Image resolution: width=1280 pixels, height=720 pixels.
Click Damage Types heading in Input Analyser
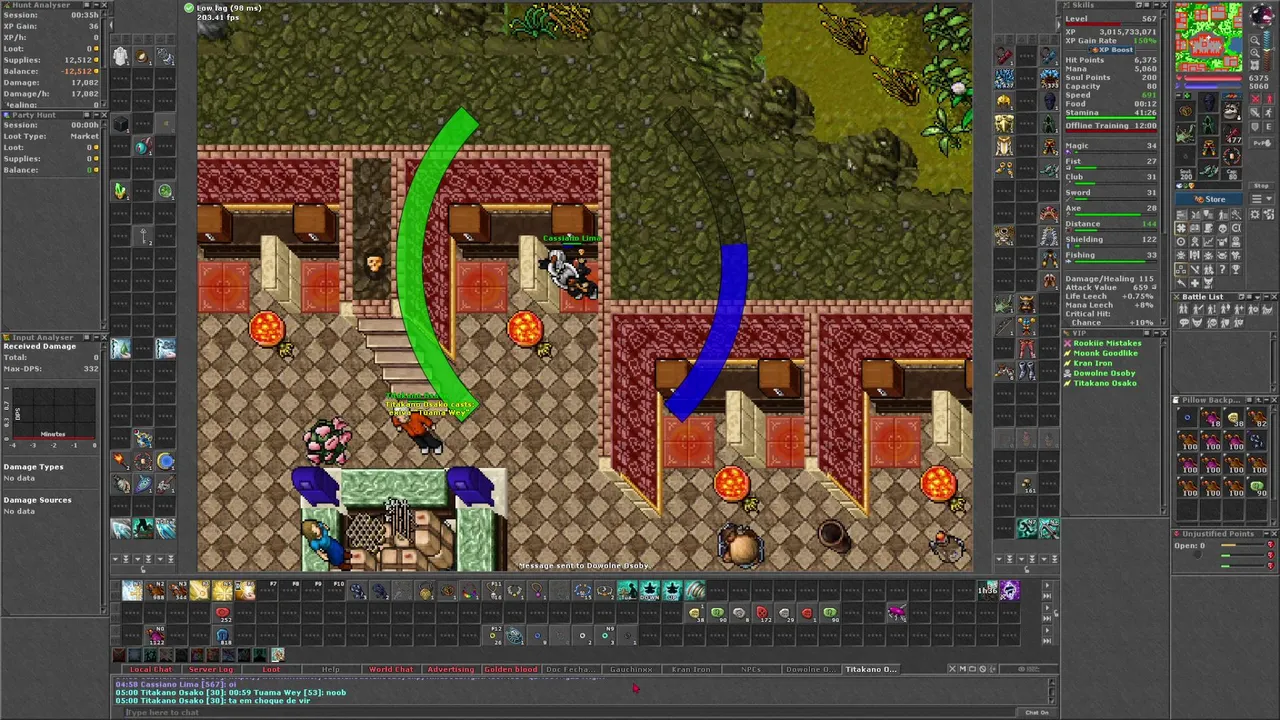point(33,467)
